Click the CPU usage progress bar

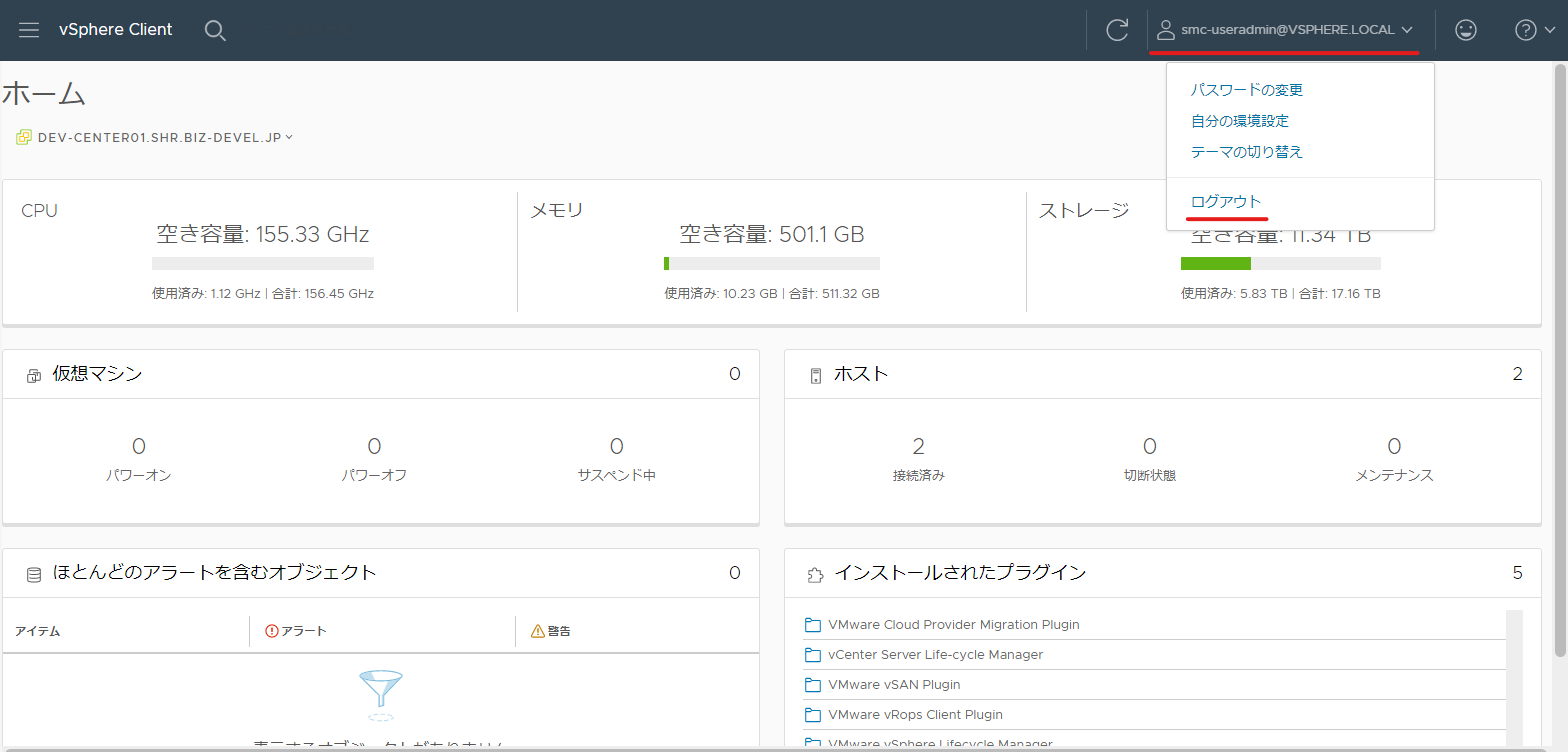263,263
